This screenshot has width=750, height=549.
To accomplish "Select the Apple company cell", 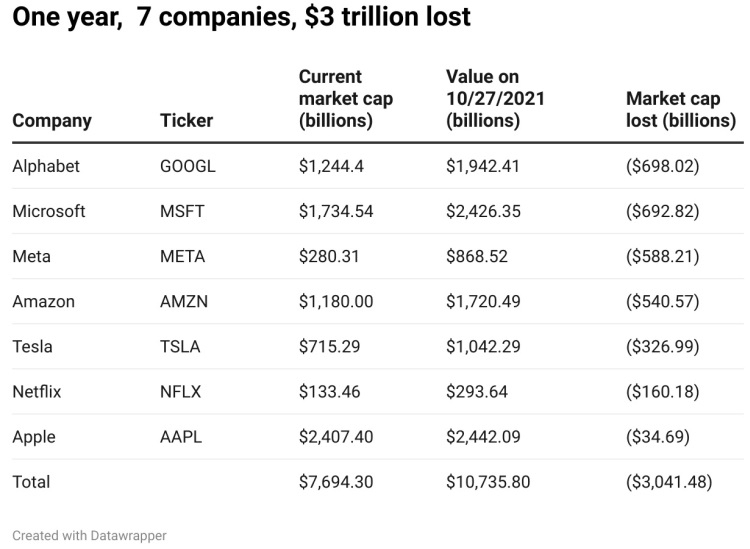I will coord(34,437).
